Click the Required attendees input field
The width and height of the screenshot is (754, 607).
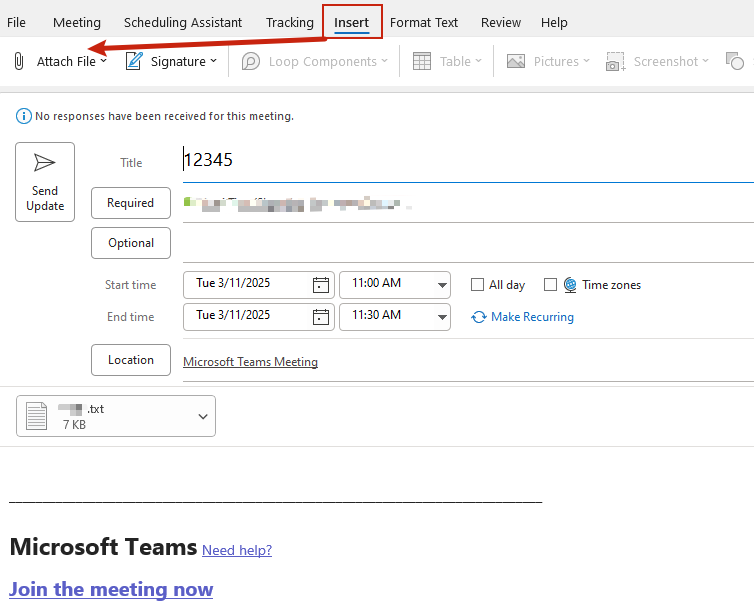tap(468, 204)
